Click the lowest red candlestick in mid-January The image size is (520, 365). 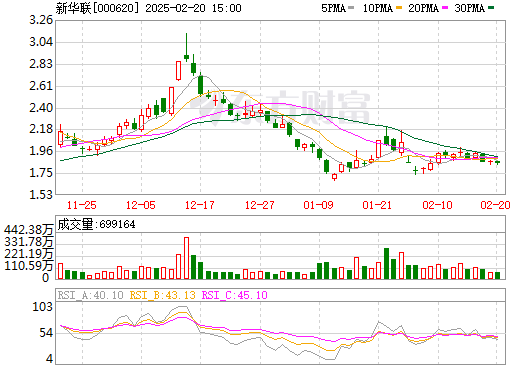(x=334, y=177)
